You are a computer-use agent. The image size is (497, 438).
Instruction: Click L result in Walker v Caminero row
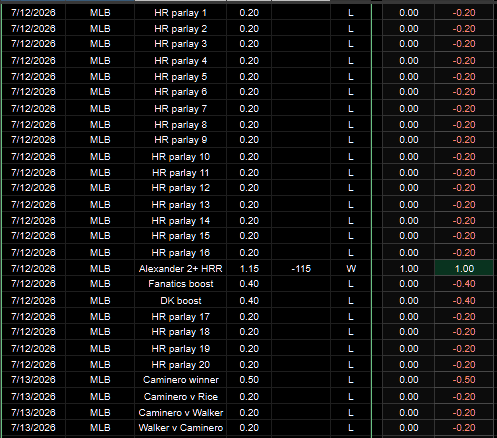[351, 428]
